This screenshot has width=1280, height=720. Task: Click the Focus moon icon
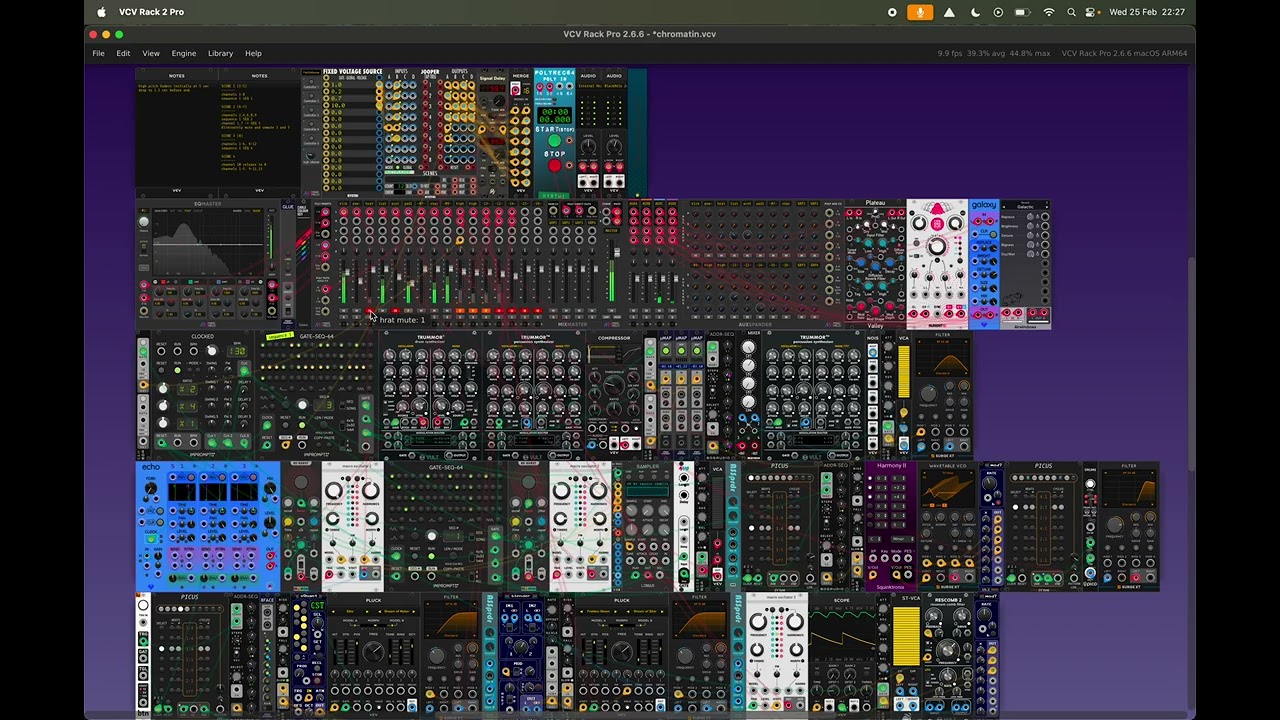[x=975, y=12]
